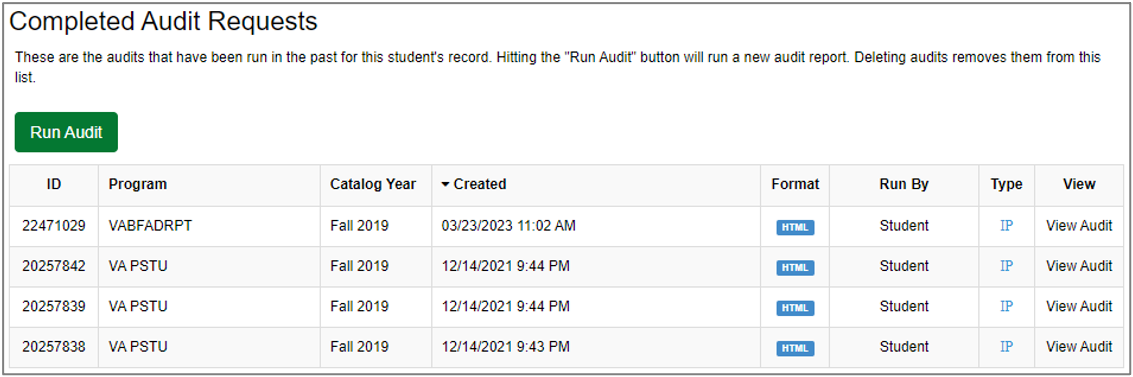Sort by the Run By column header
Screen dimensions: 1133x377
(904, 184)
